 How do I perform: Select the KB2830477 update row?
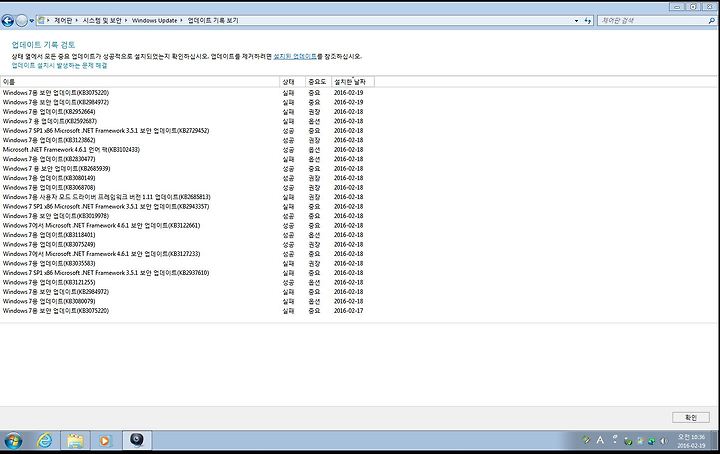pyautogui.click(x=187, y=159)
